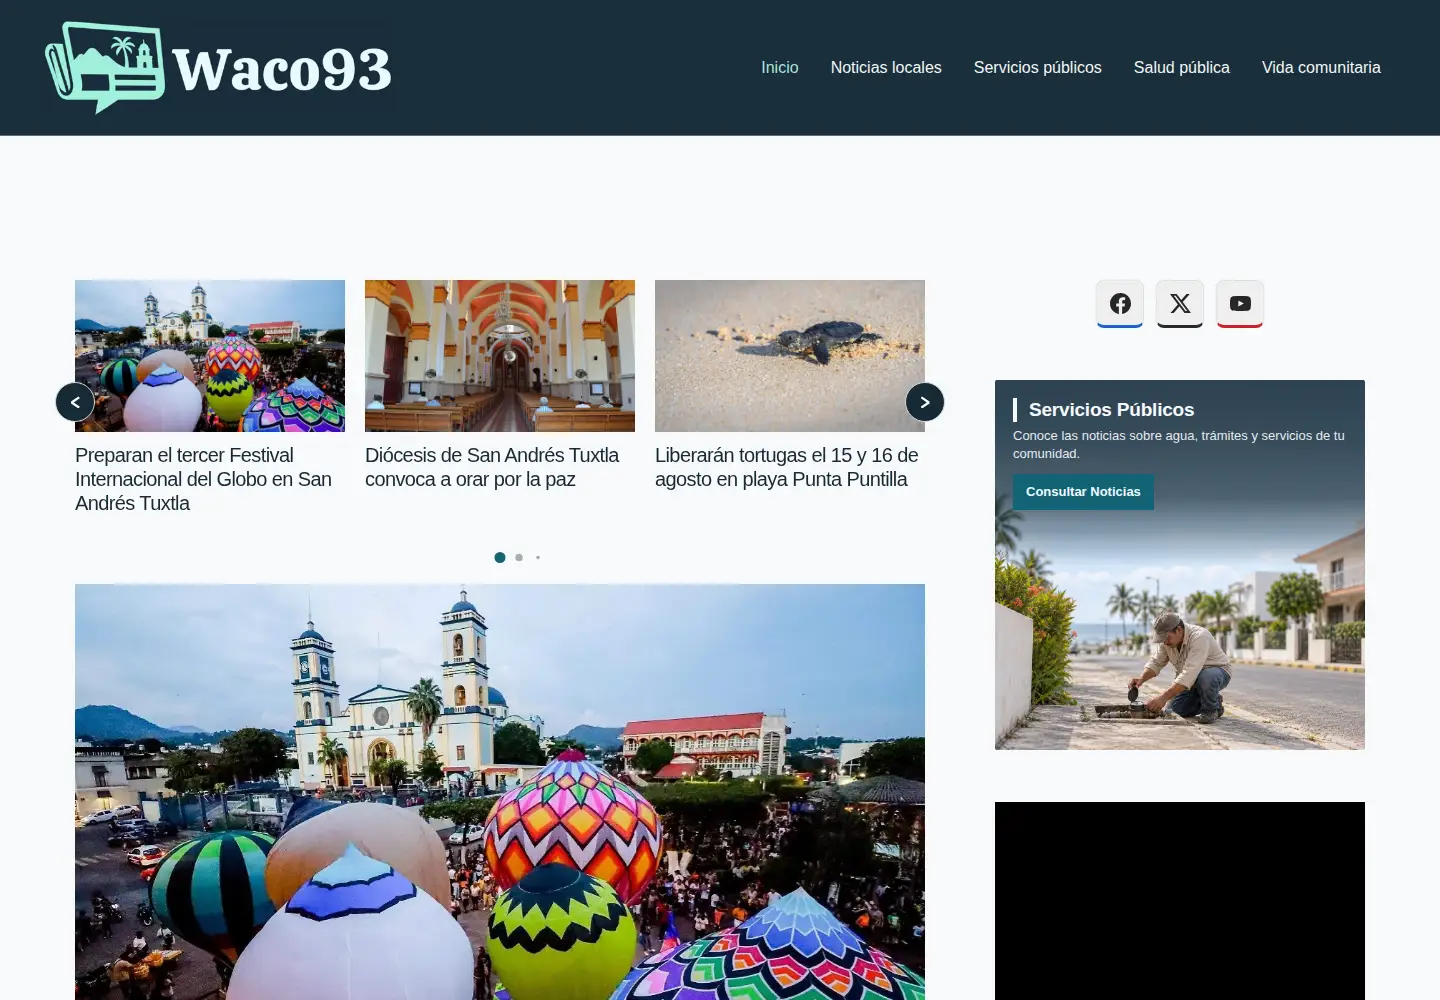Go to Inicio menu item
The height and width of the screenshot is (1000, 1440).
click(x=780, y=67)
